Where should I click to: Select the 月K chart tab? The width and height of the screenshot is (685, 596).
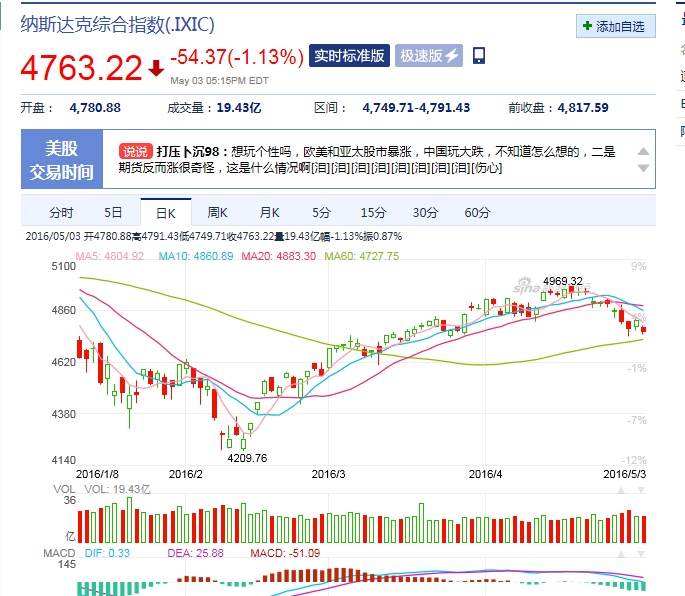pos(270,213)
